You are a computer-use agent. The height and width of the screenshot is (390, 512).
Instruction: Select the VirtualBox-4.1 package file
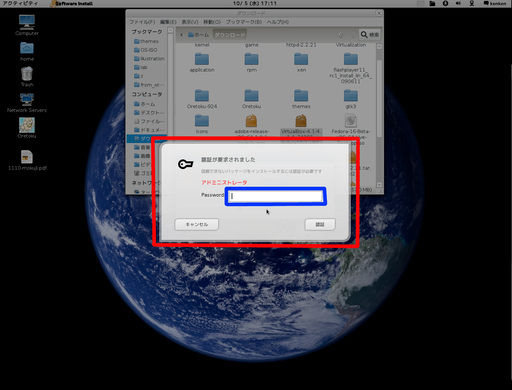[x=301, y=124]
